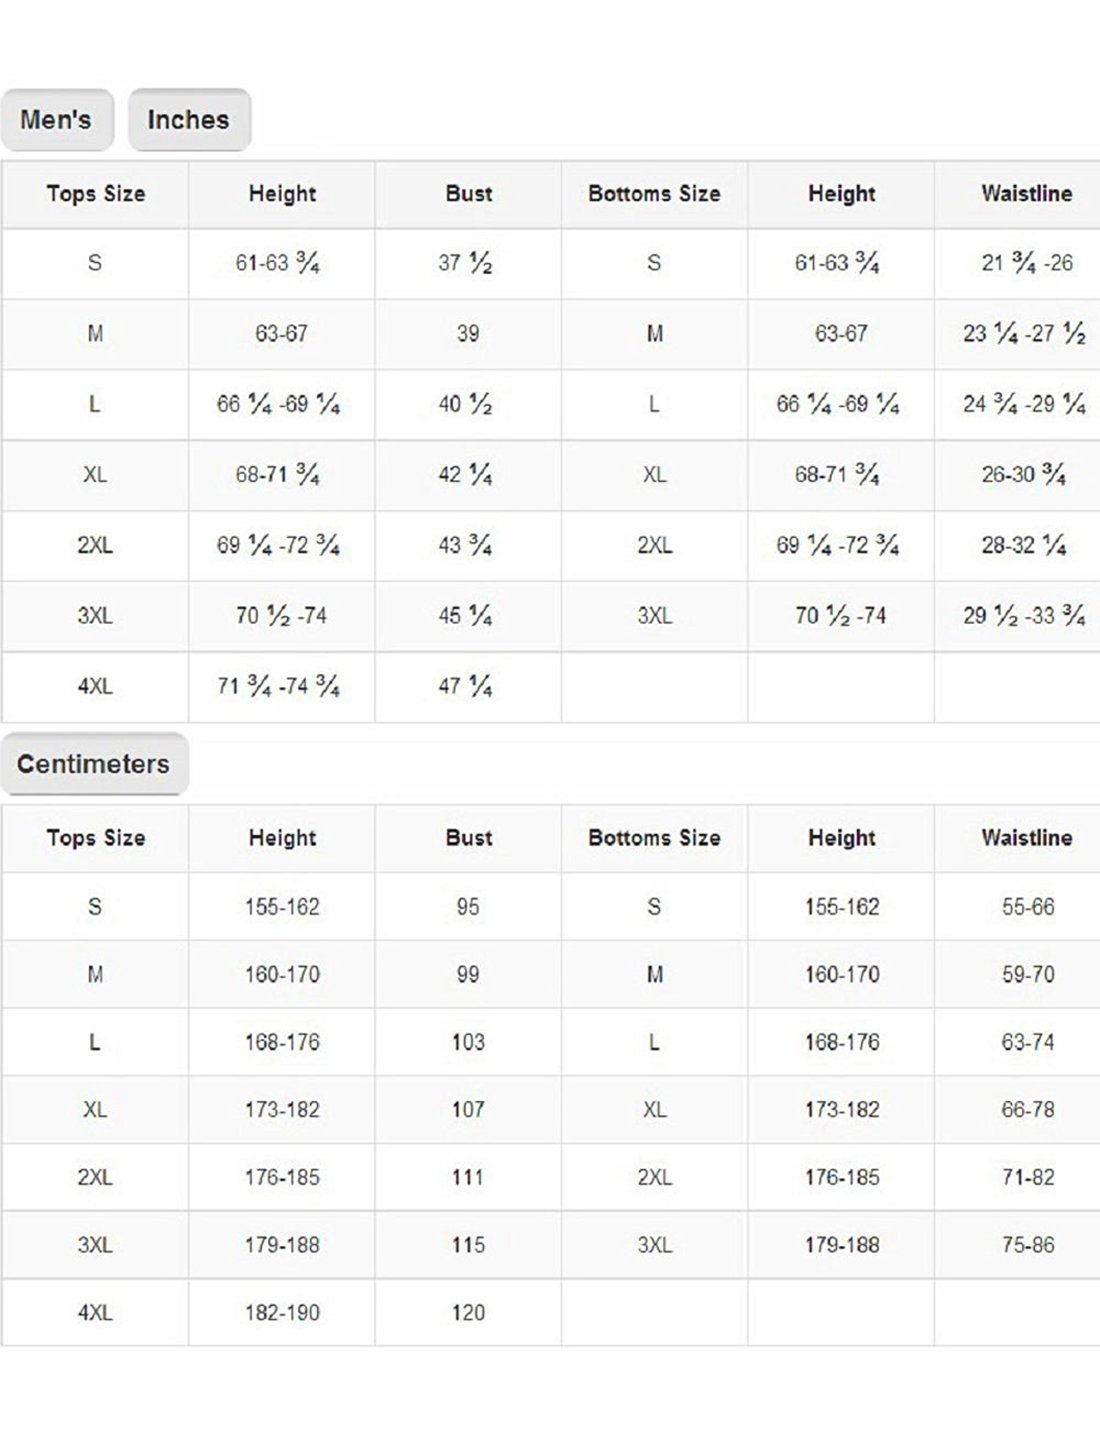1100x1430 pixels.
Task: Click the 120 bust cell
Action: point(468,1313)
